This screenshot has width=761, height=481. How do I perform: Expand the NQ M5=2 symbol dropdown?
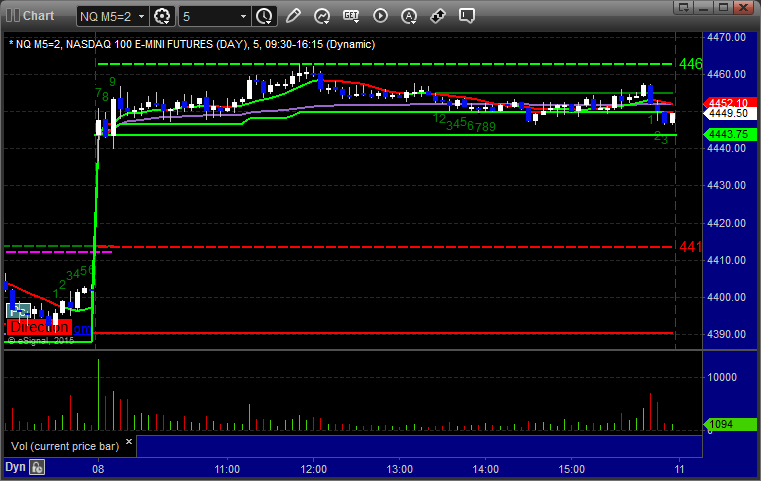(141, 17)
